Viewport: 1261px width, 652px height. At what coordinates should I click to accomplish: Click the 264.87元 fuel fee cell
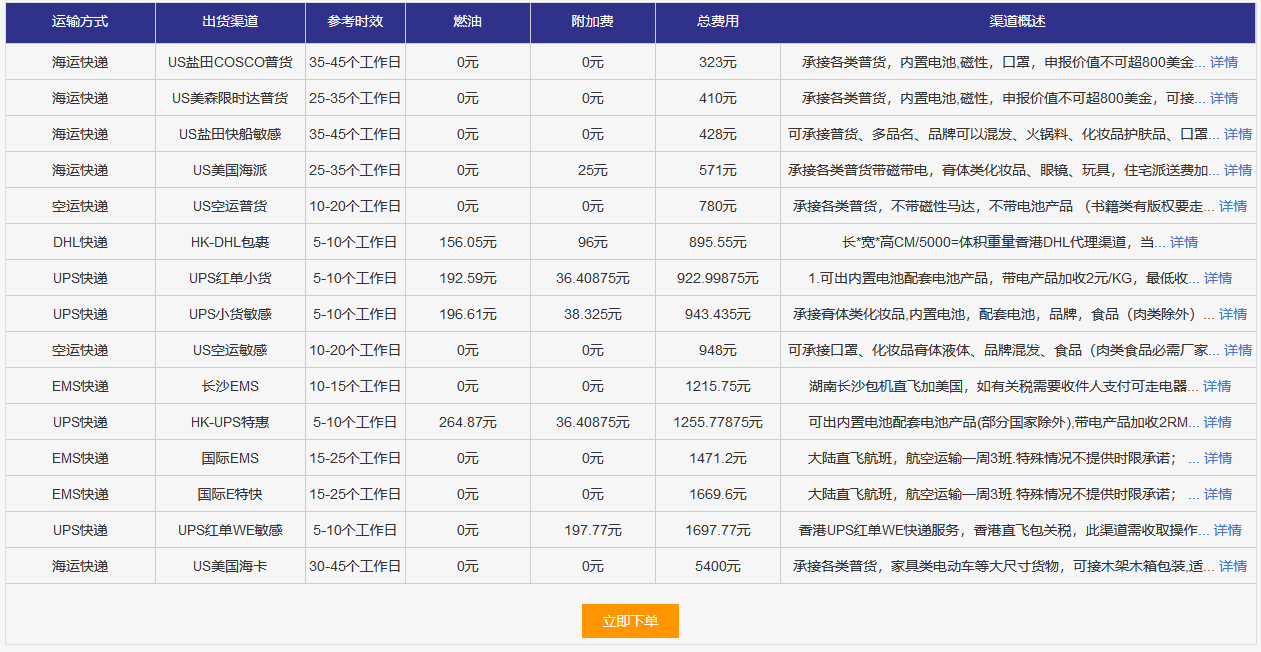pyautogui.click(x=468, y=422)
